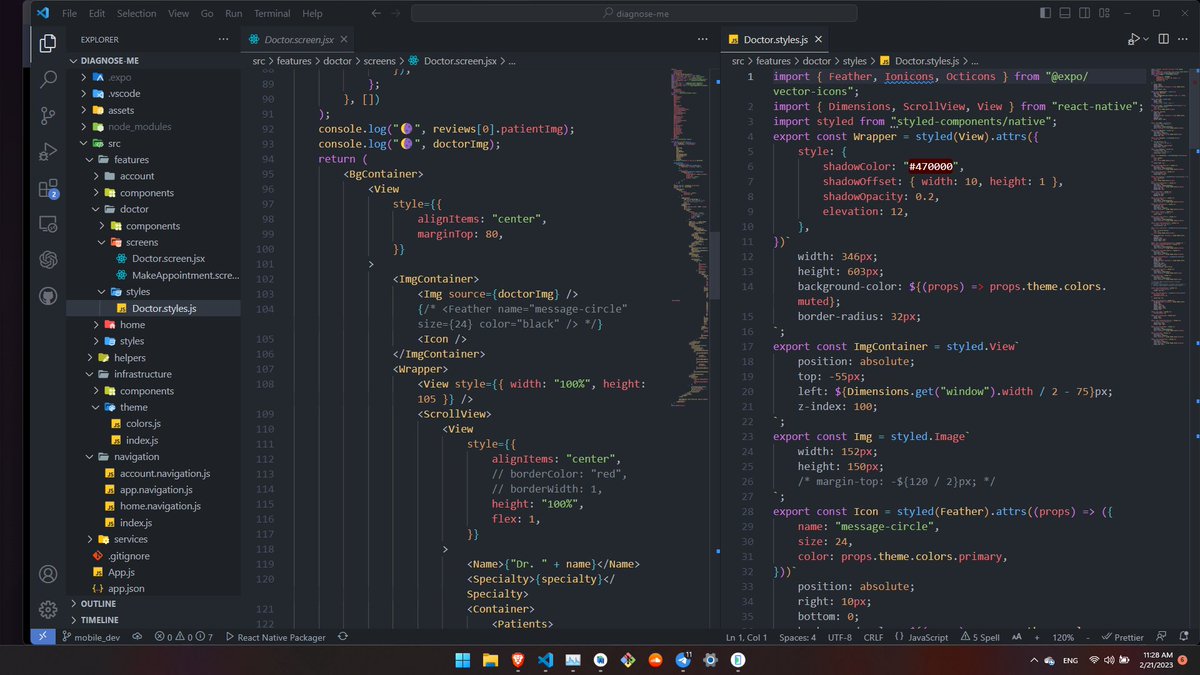
Task: Click the Prettier formatter status bar item
Action: [x=1122, y=636]
